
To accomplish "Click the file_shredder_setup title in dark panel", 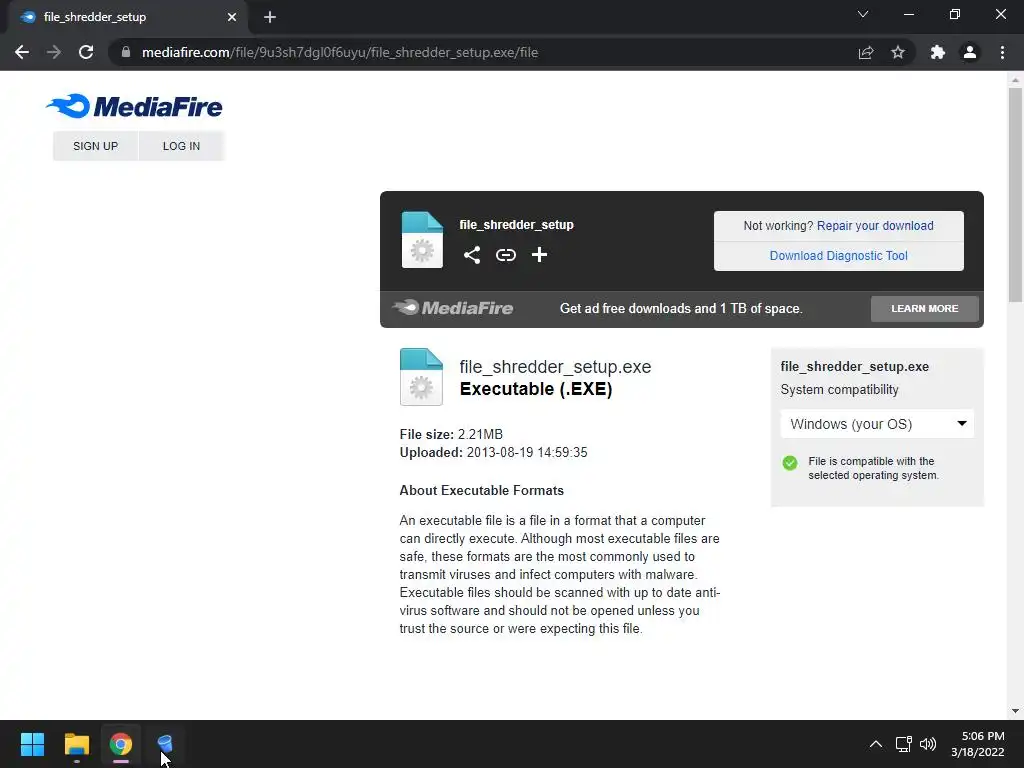I will click(517, 225).
